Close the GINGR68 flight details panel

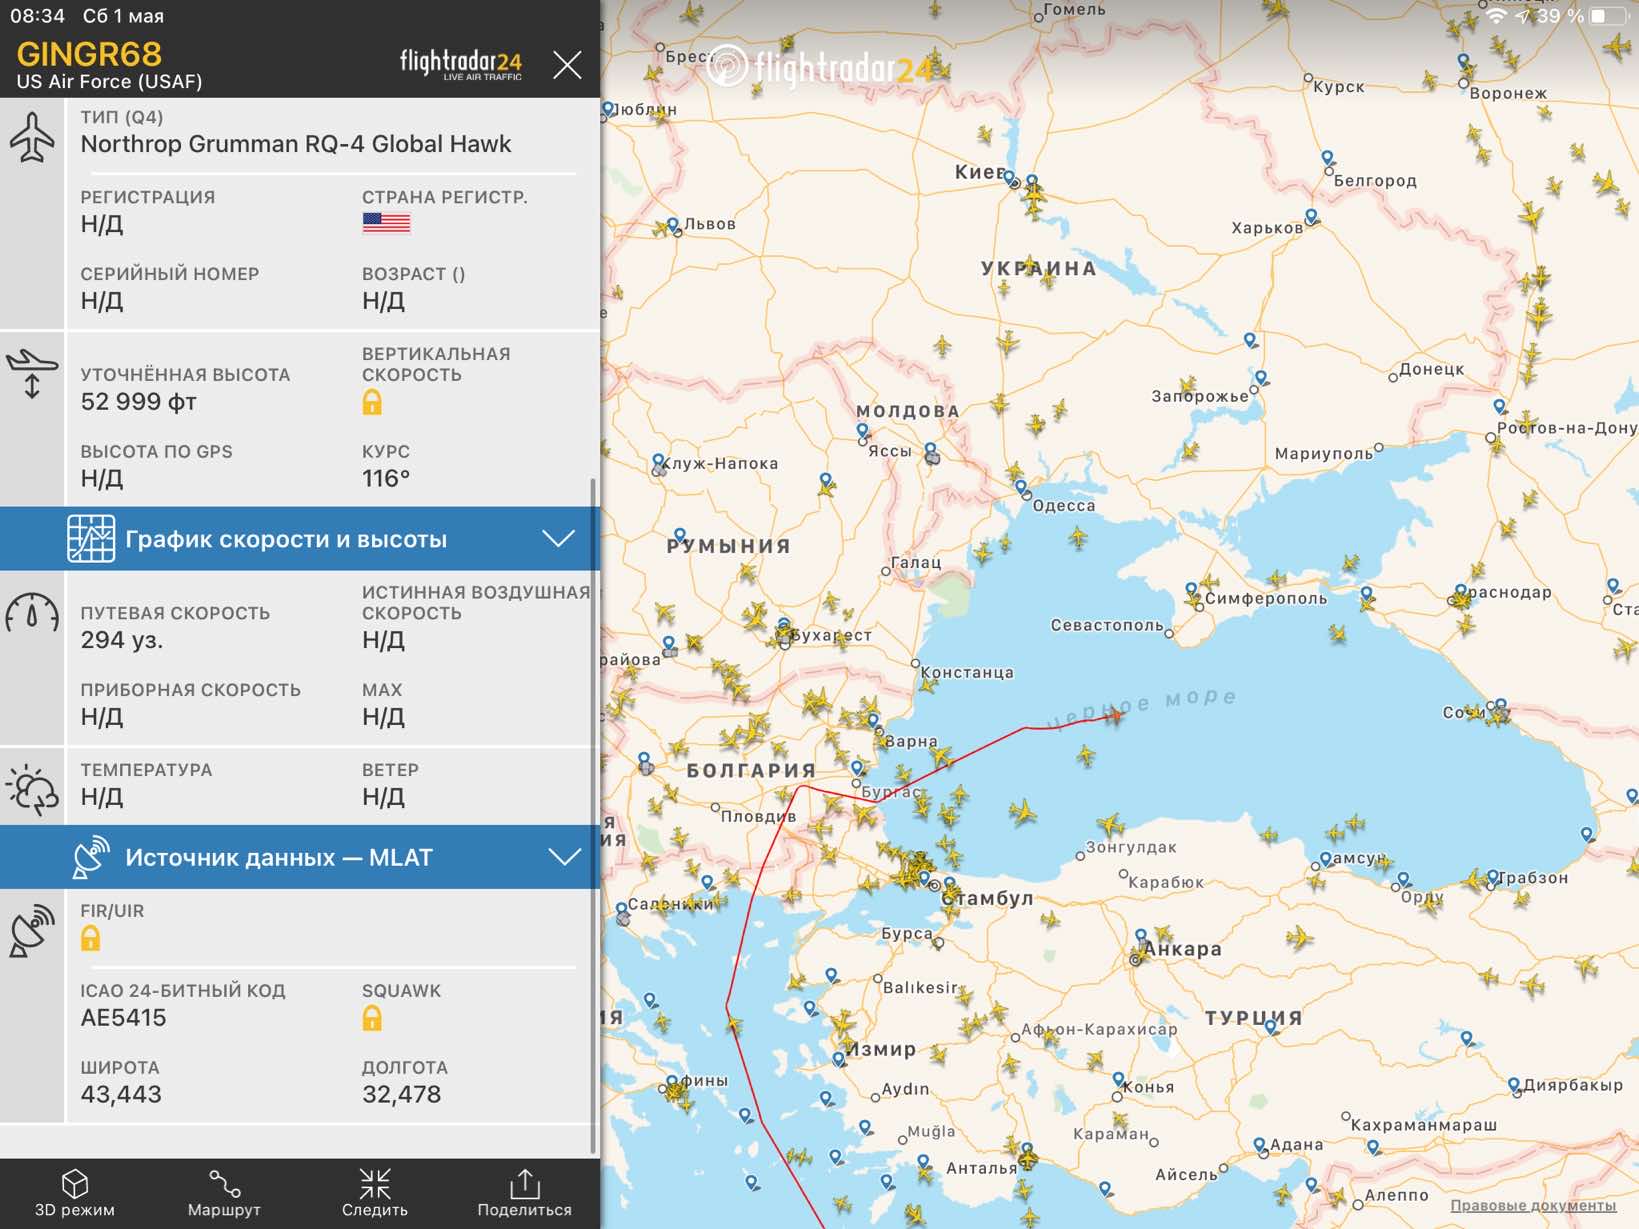[x=567, y=66]
